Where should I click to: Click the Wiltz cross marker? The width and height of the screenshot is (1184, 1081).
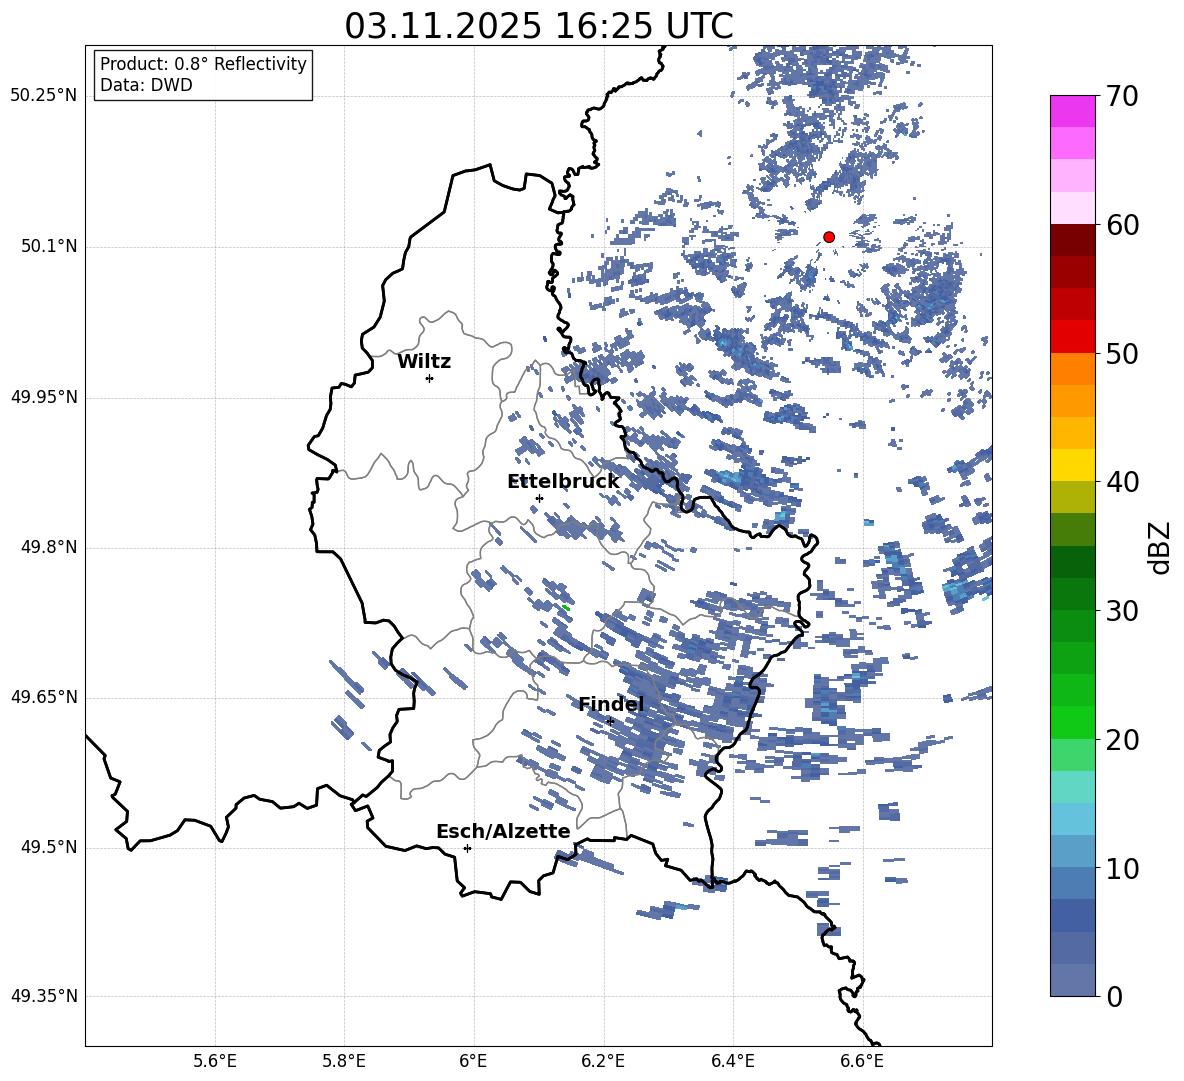coord(429,378)
